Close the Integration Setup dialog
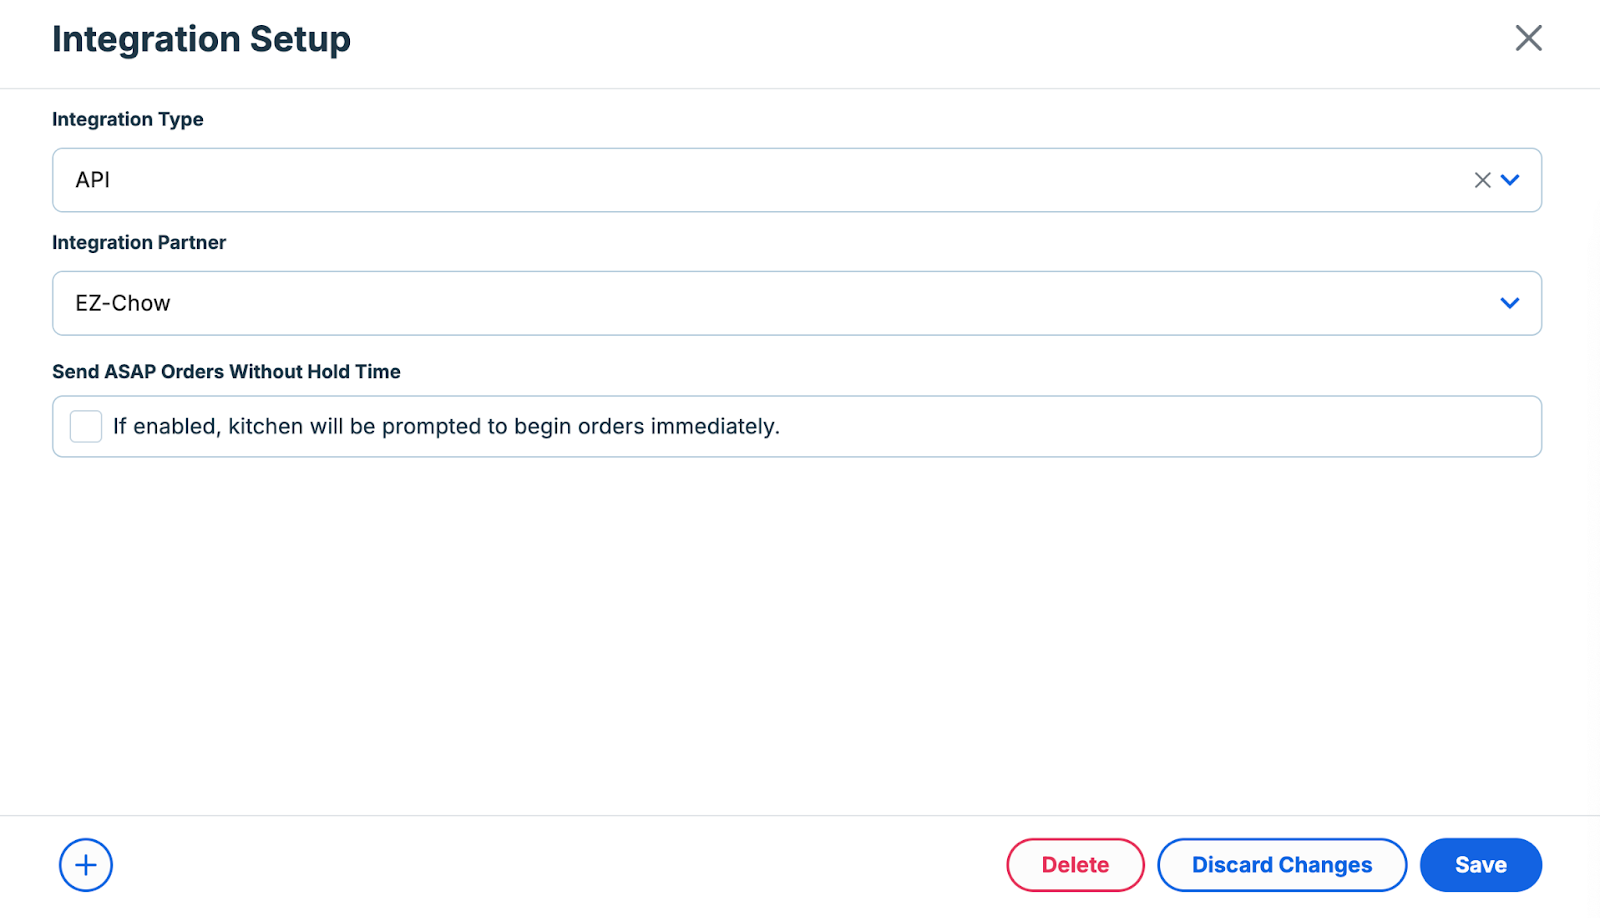This screenshot has width=1600, height=918. pyautogui.click(x=1528, y=38)
